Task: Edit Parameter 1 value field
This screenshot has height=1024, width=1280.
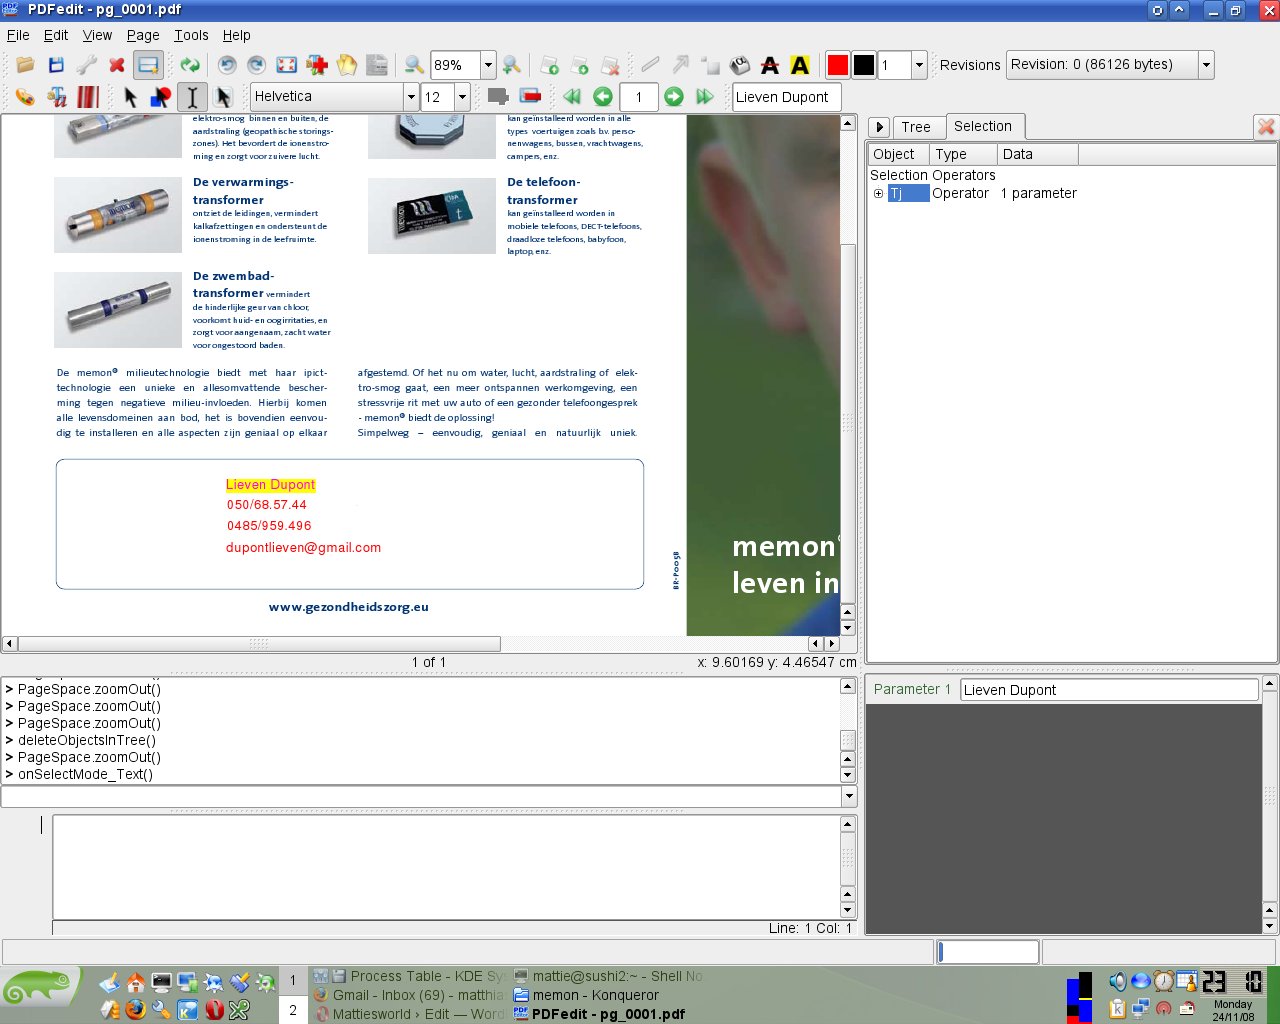Action: click(x=1109, y=690)
